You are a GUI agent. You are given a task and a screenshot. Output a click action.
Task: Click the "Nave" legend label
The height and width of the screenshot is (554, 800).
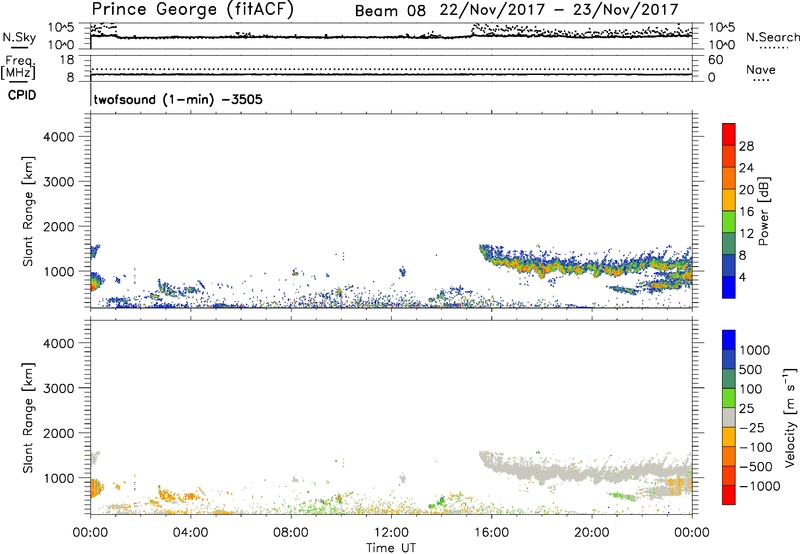(761, 69)
